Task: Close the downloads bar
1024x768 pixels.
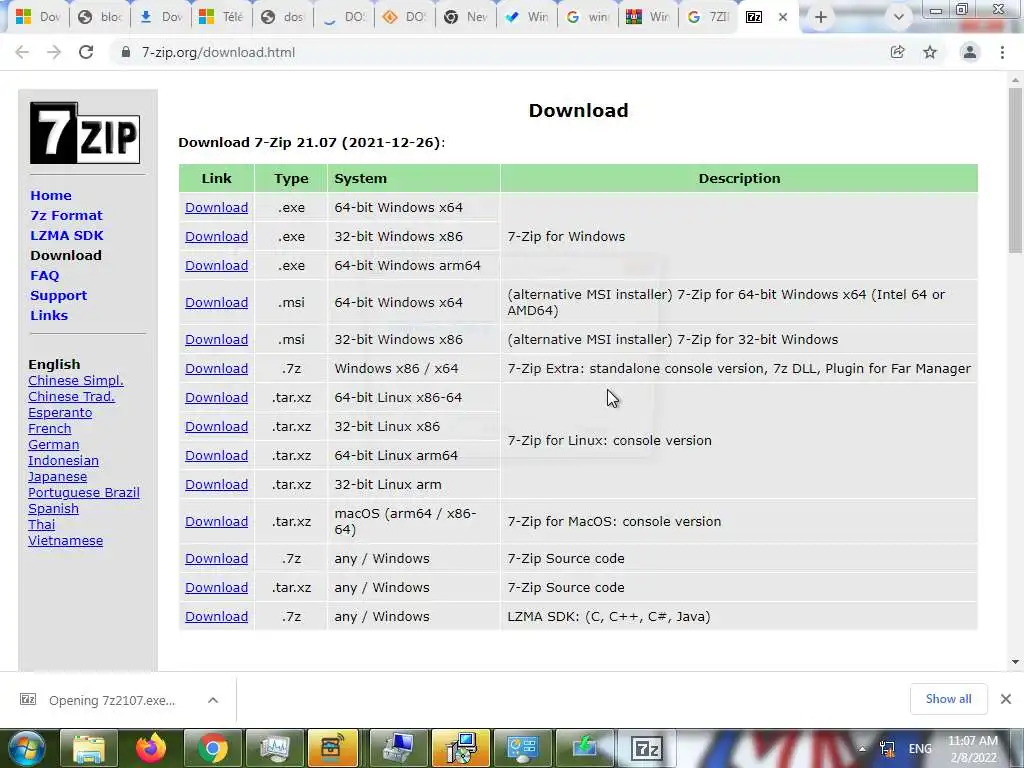Action: [x=1006, y=699]
